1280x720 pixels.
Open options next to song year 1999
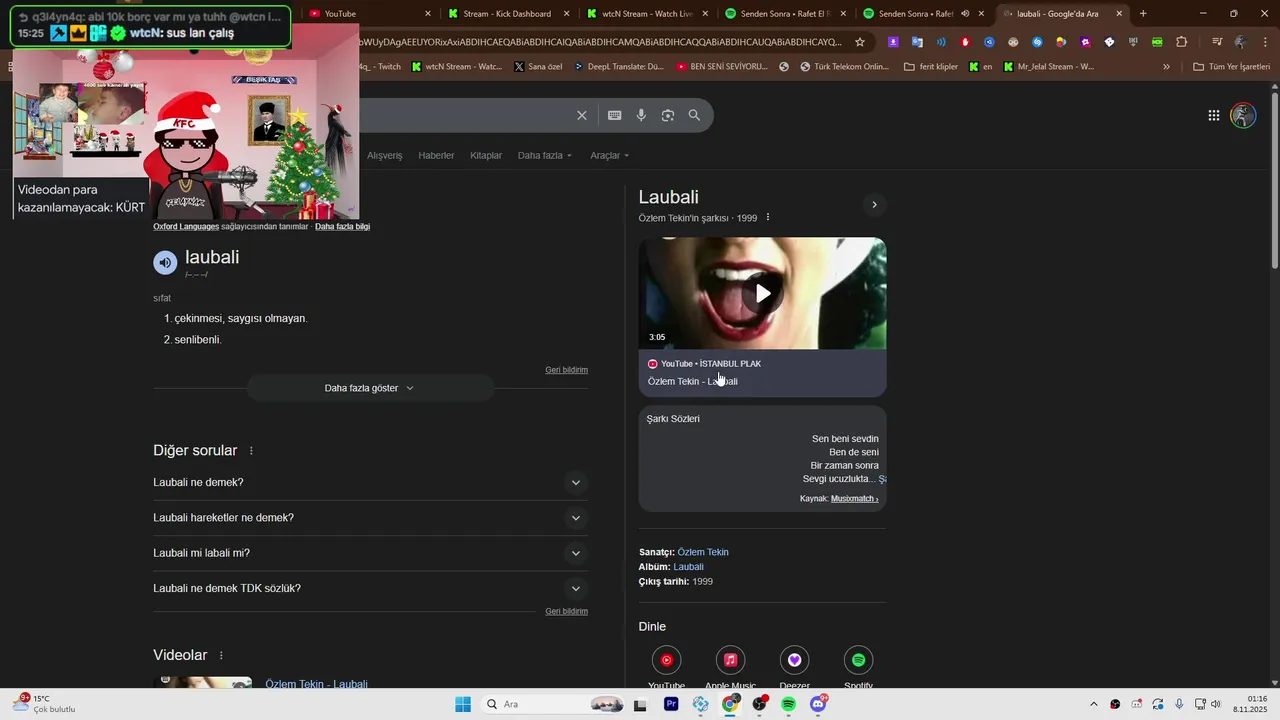click(x=768, y=217)
